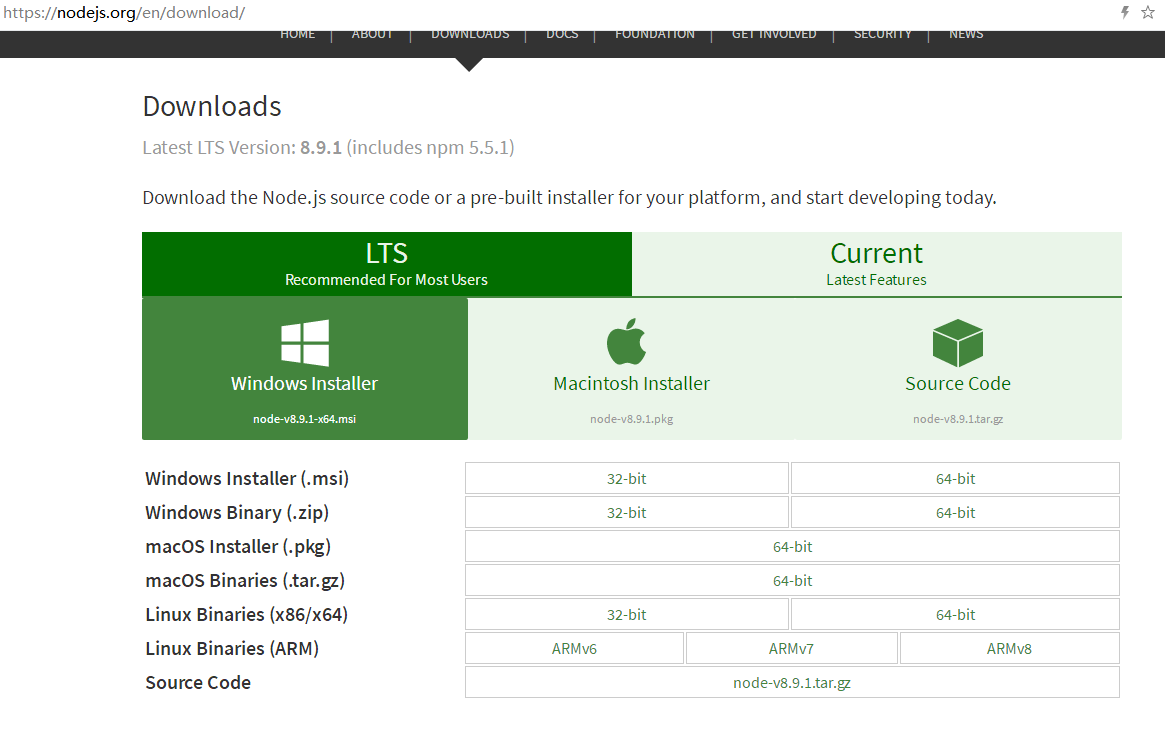The width and height of the screenshot is (1165, 736).
Task: Open the FOUNDATION navigation item
Action: click(x=655, y=34)
